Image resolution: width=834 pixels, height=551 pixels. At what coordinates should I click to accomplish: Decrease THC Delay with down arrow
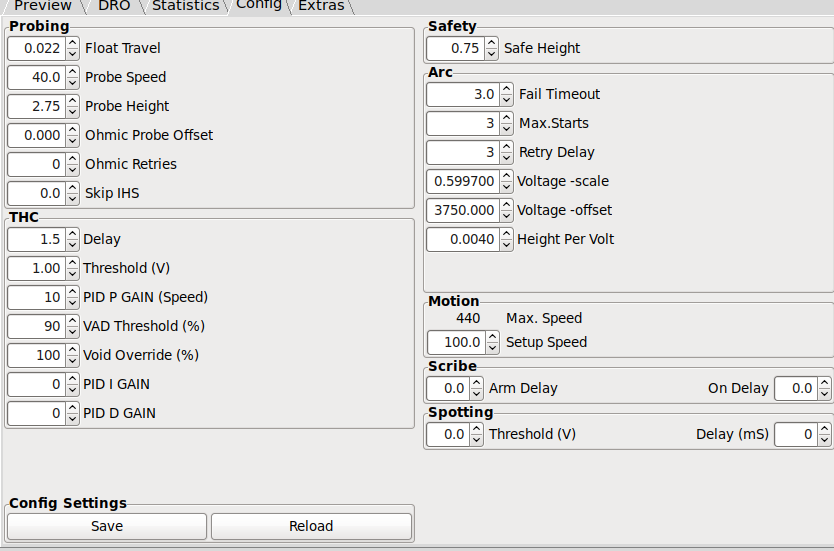pyautogui.click(x=73, y=245)
